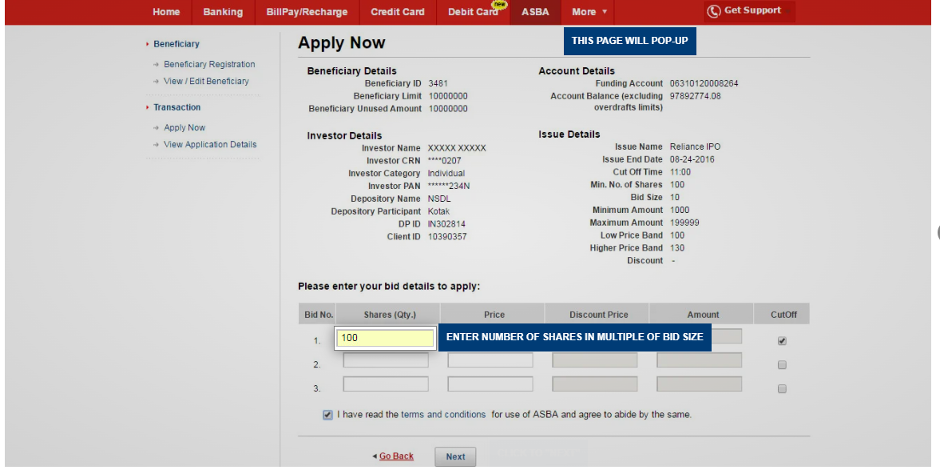Uncheck the CutOff checkbox for bid 1
This screenshot has width=941, height=474.
782,340
